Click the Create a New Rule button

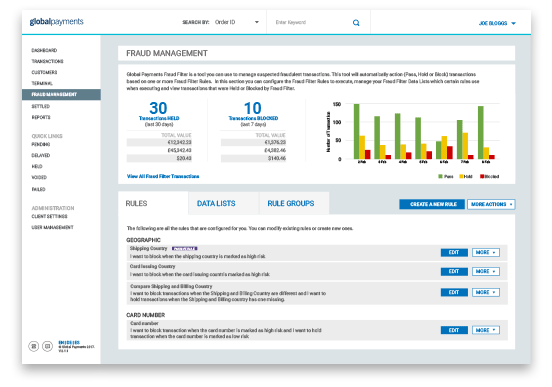click(x=432, y=204)
